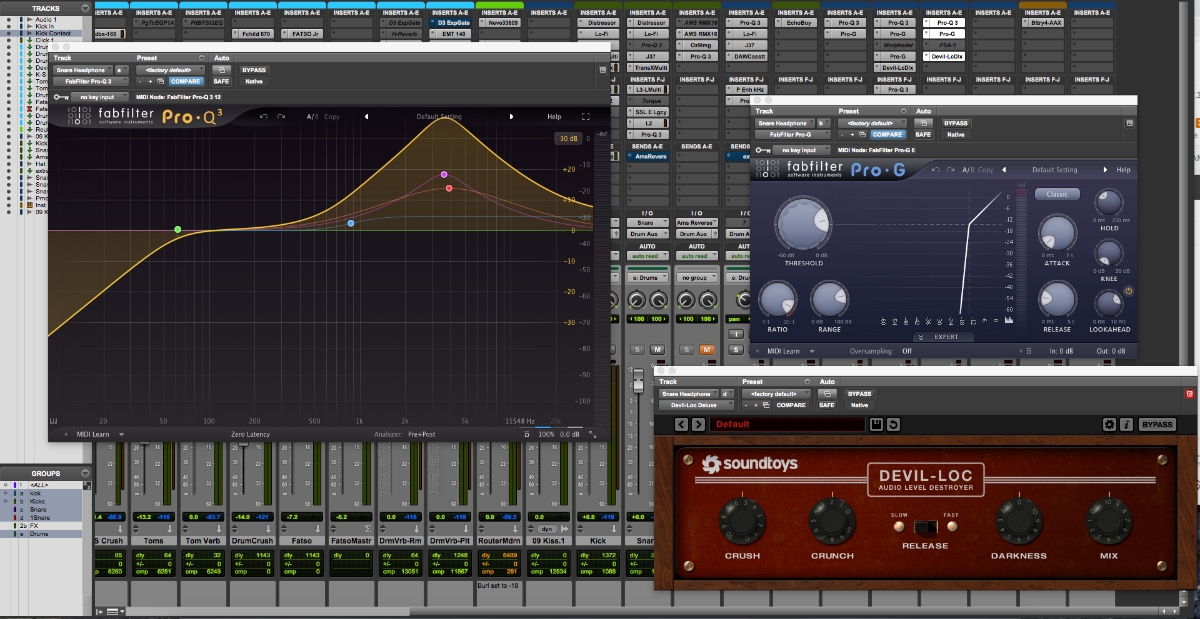Open Devil-Loc info icon
1200x619 pixels.
[1125, 425]
